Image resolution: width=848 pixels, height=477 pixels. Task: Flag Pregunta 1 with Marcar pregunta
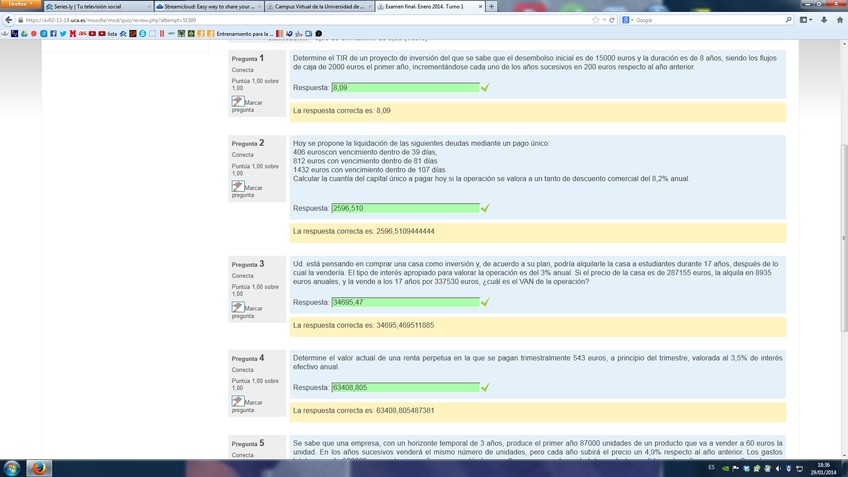[247, 104]
